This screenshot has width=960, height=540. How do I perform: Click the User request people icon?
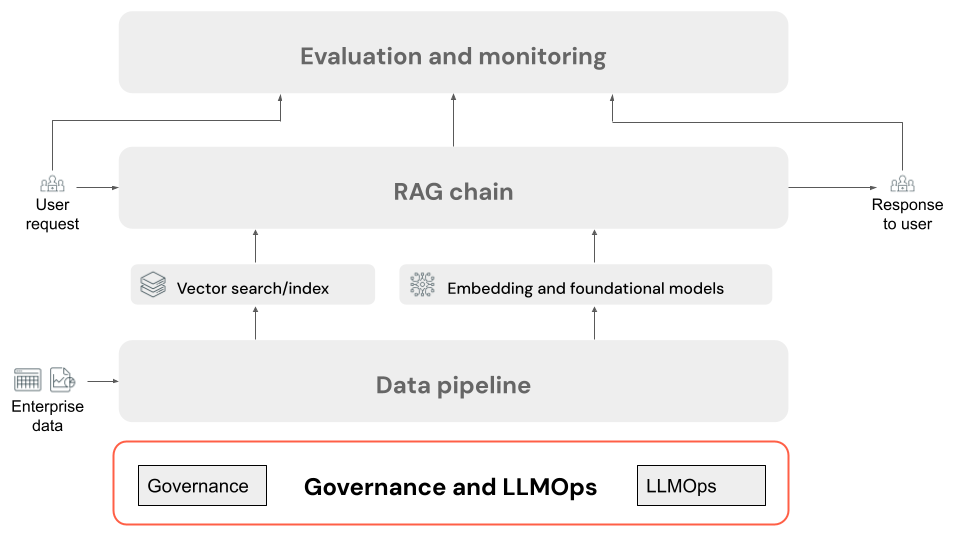[52, 185]
